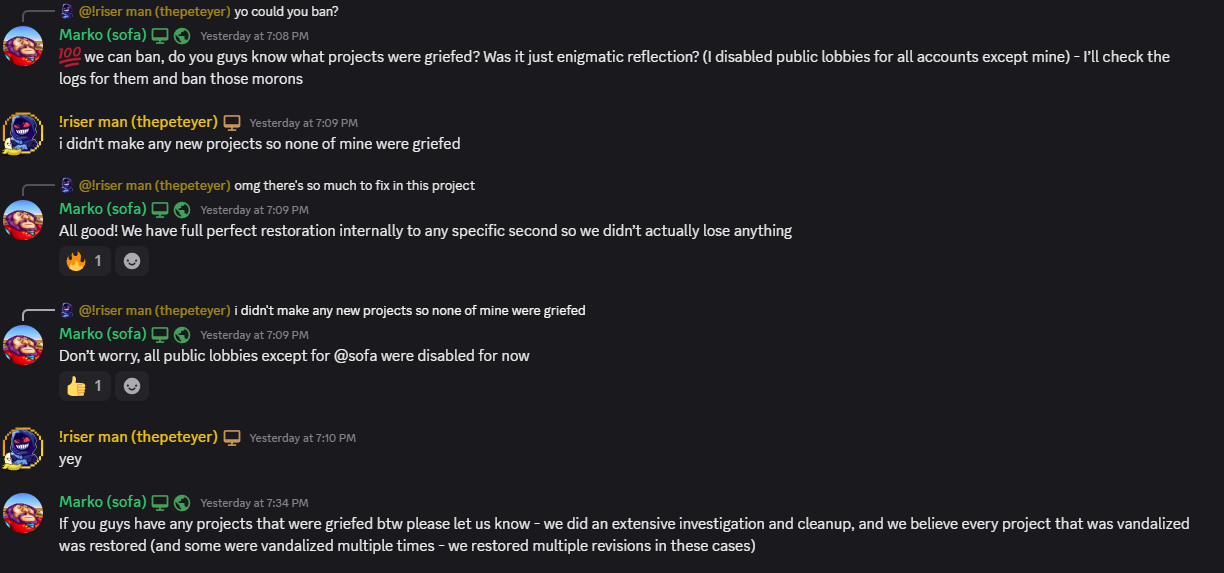Click globe icon beside Marko at 7:34 PM
The width and height of the screenshot is (1224, 573).
[x=182, y=502]
